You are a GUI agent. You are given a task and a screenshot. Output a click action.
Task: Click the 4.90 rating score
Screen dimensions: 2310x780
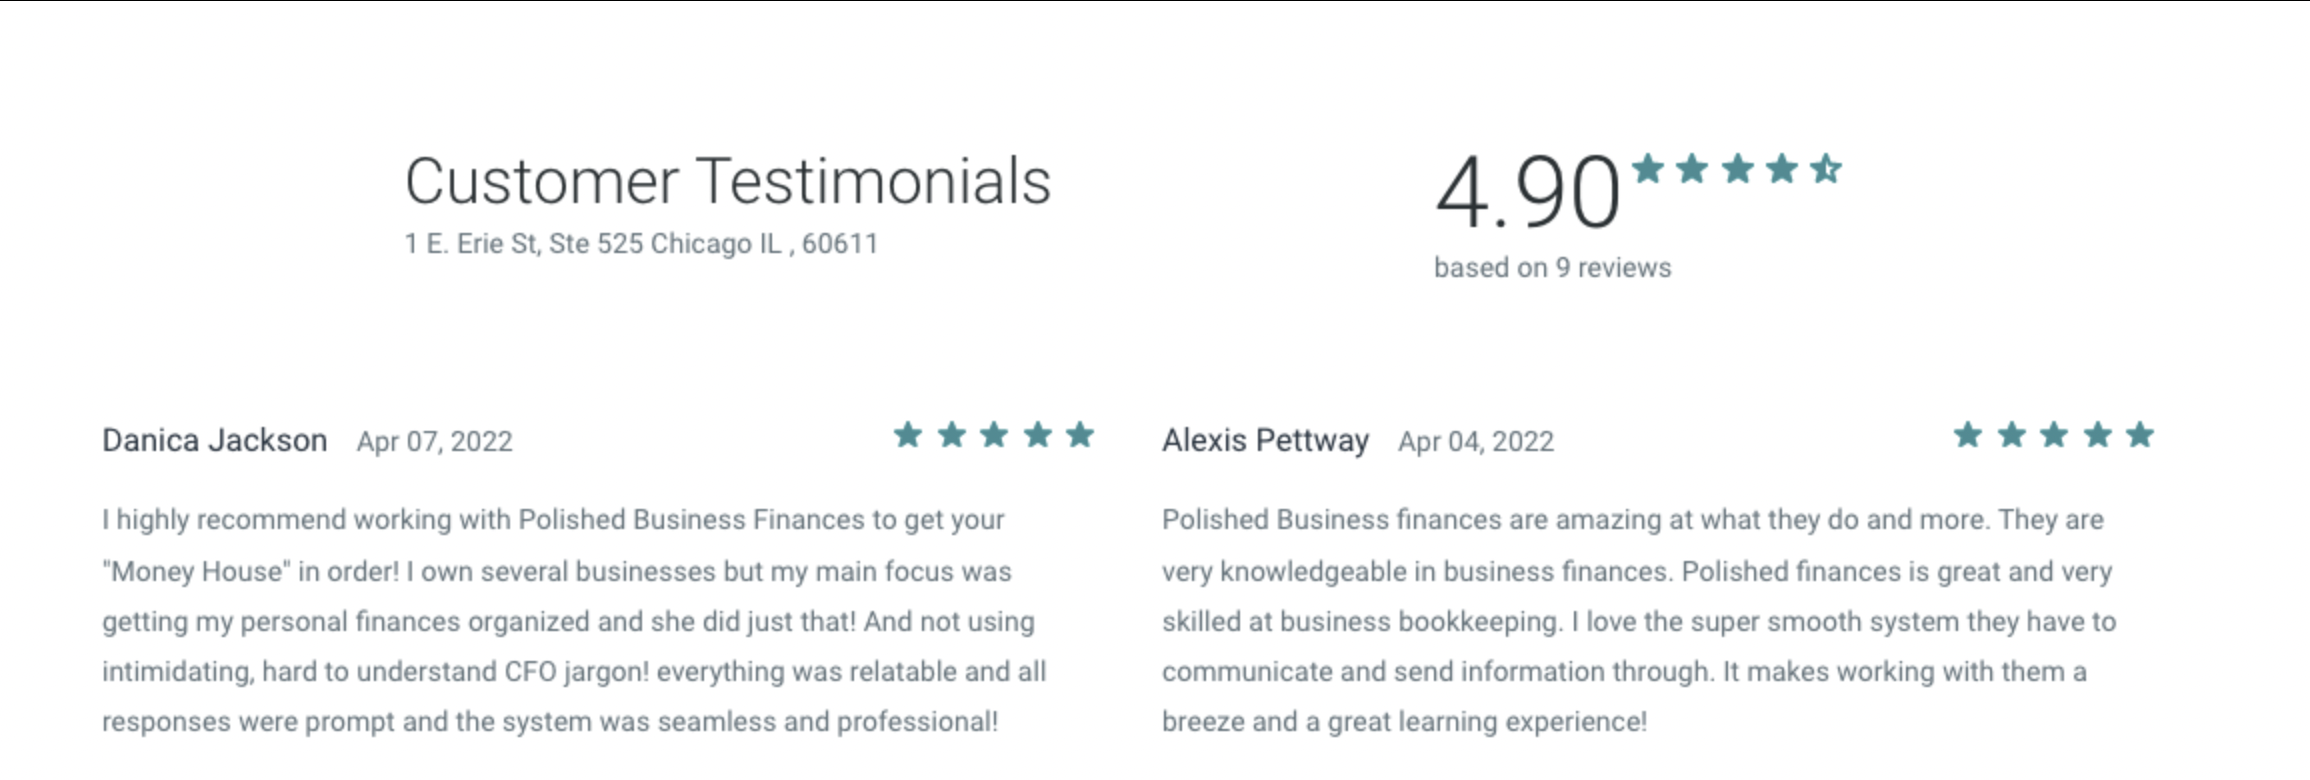click(1528, 191)
